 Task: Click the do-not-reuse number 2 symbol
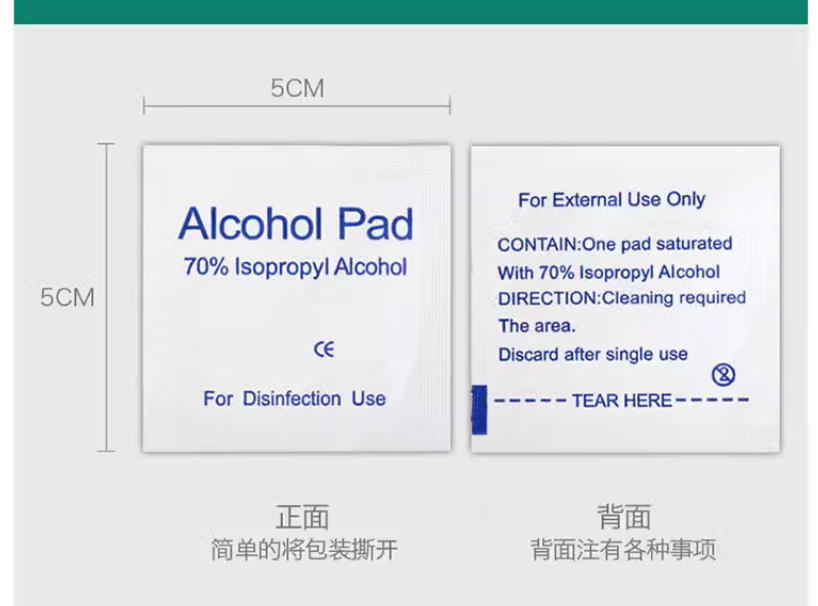pyautogui.click(x=723, y=375)
